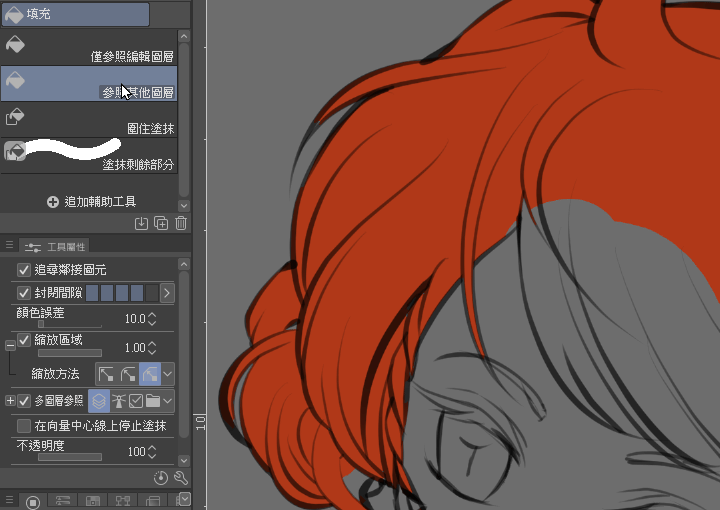The image size is (720, 510).
Task: Open the 縮放方法 dropdown arrow
Action: 168,374
